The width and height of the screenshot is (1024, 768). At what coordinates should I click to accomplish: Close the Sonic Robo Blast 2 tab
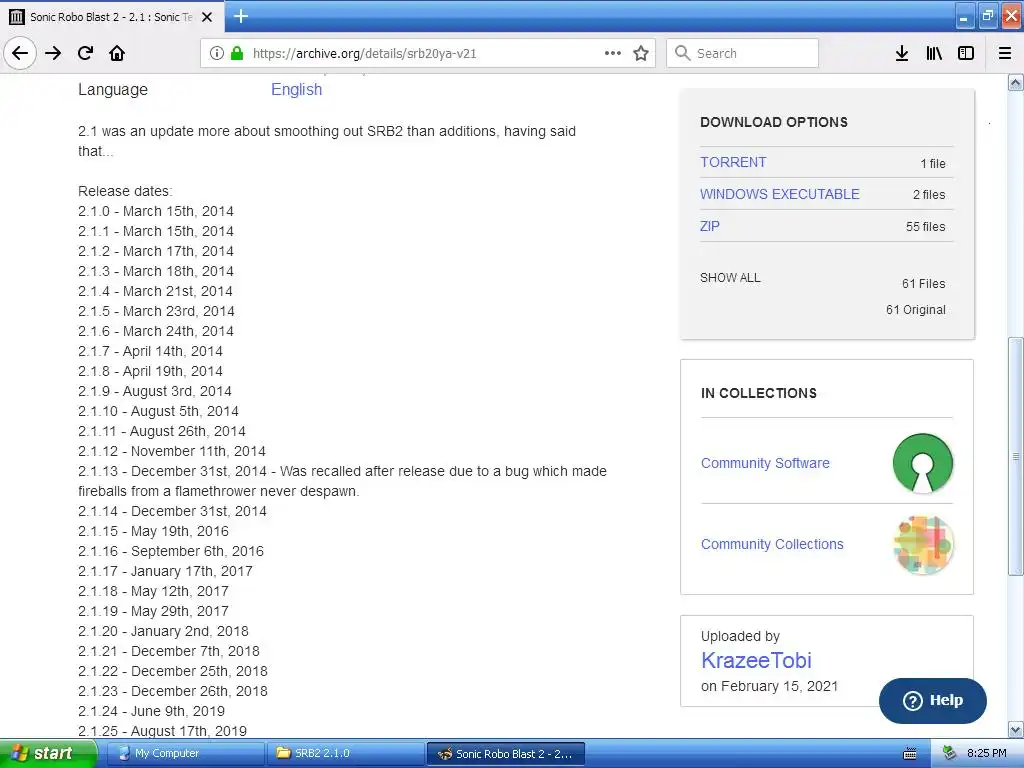[x=207, y=17]
